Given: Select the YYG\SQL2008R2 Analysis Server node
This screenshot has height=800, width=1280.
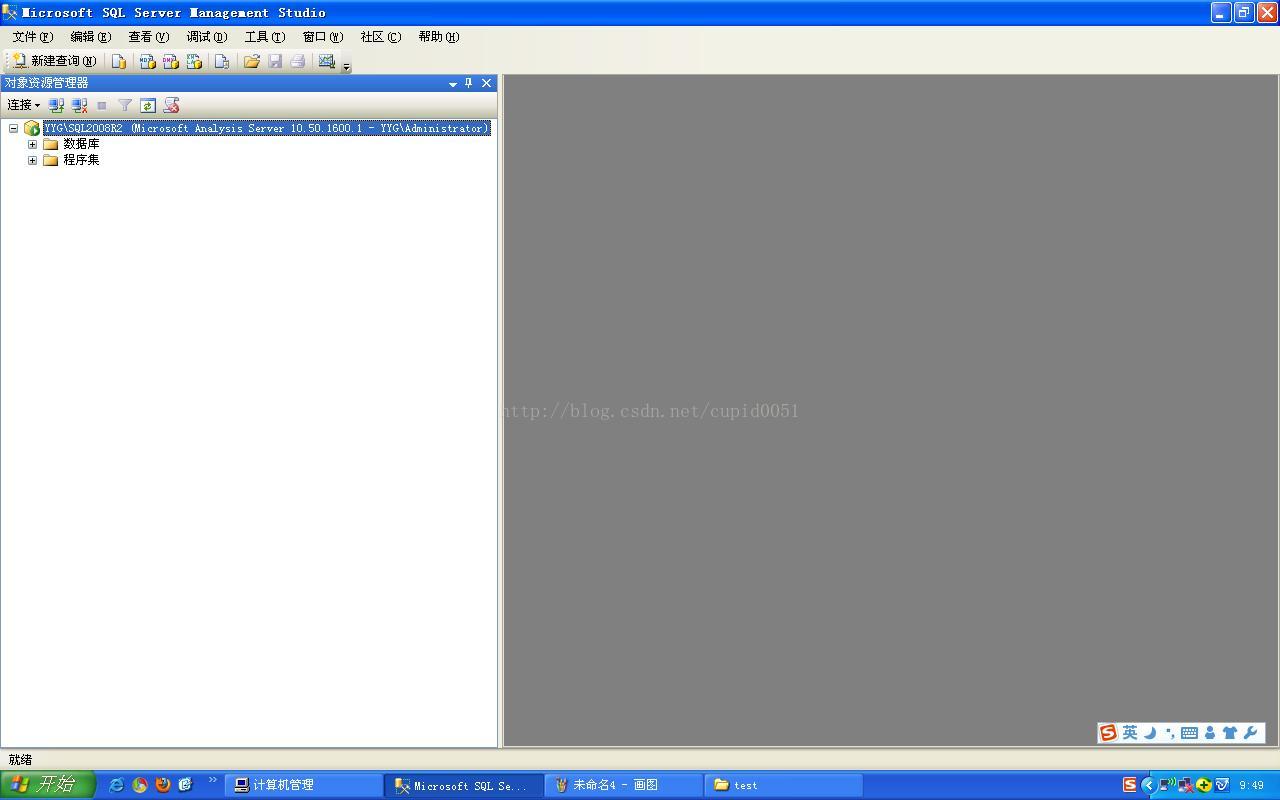Looking at the screenshot, I should click(266, 128).
